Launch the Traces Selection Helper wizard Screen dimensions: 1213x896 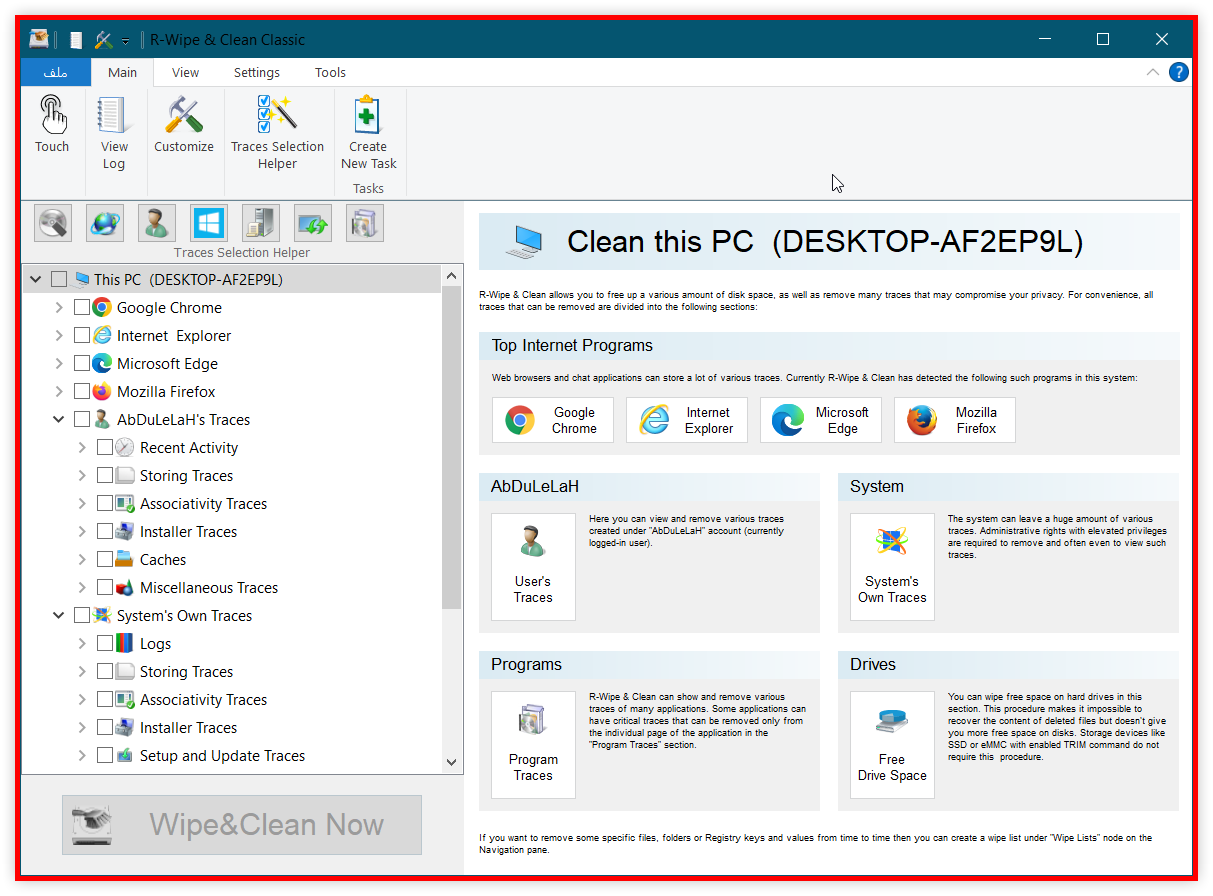coord(277,132)
